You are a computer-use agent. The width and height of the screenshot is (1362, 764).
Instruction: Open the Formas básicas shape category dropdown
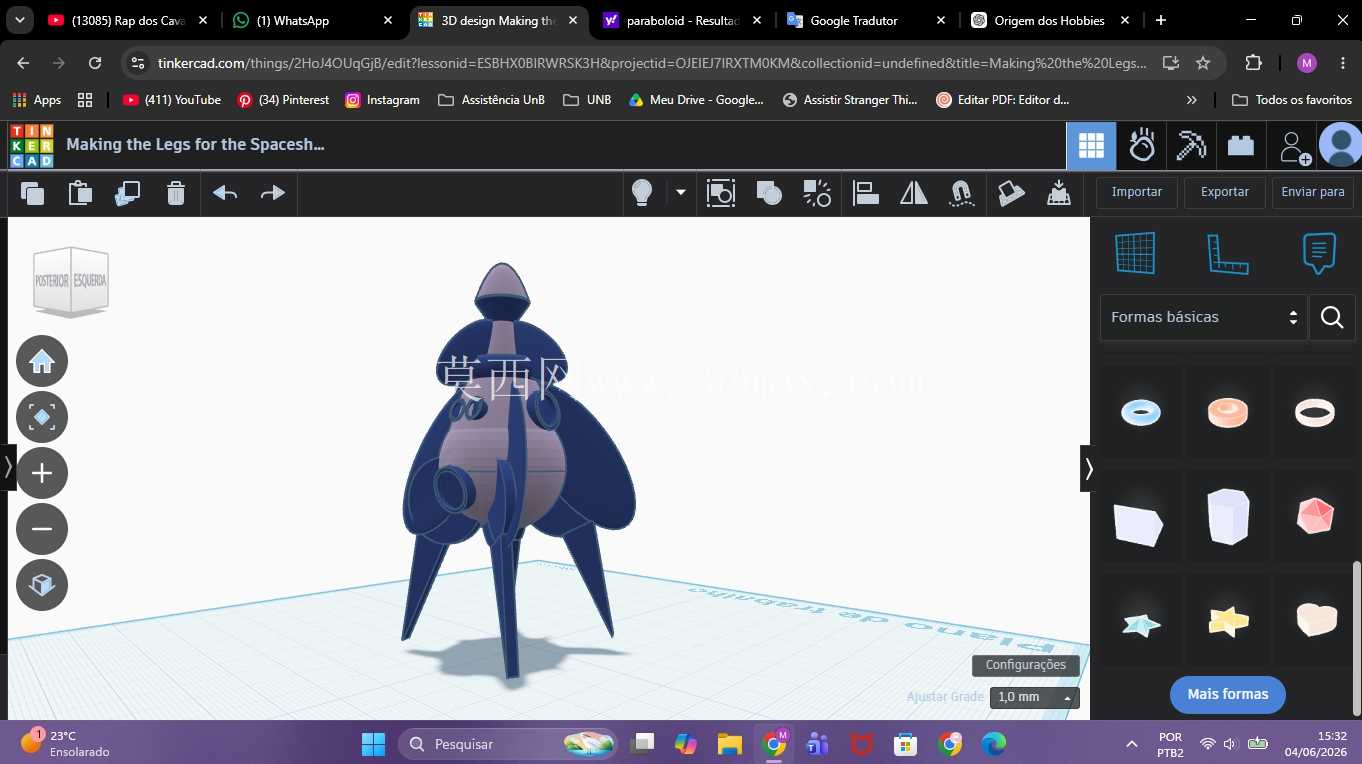coord(1203,317)
